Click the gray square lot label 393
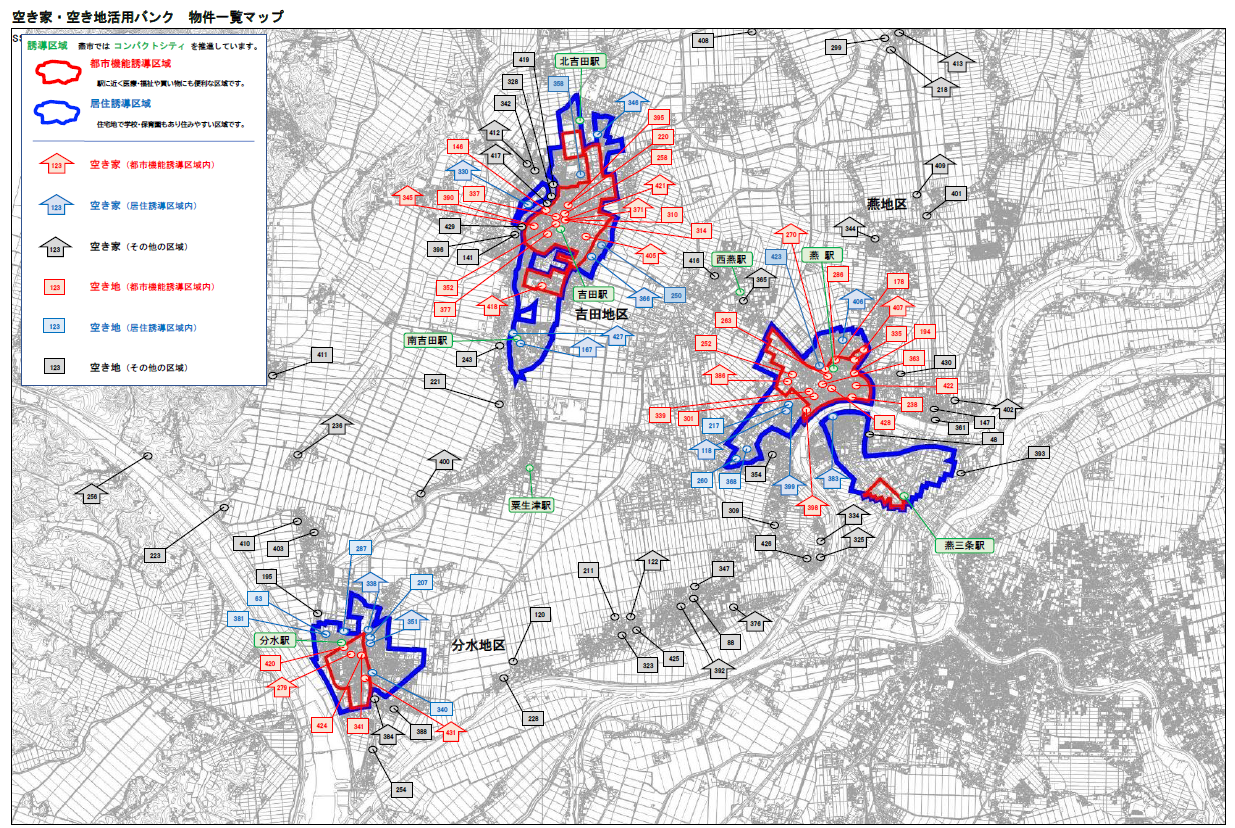Image resolution: width=1235 pixels, height=828 pixels. [x=1040, y=453]
